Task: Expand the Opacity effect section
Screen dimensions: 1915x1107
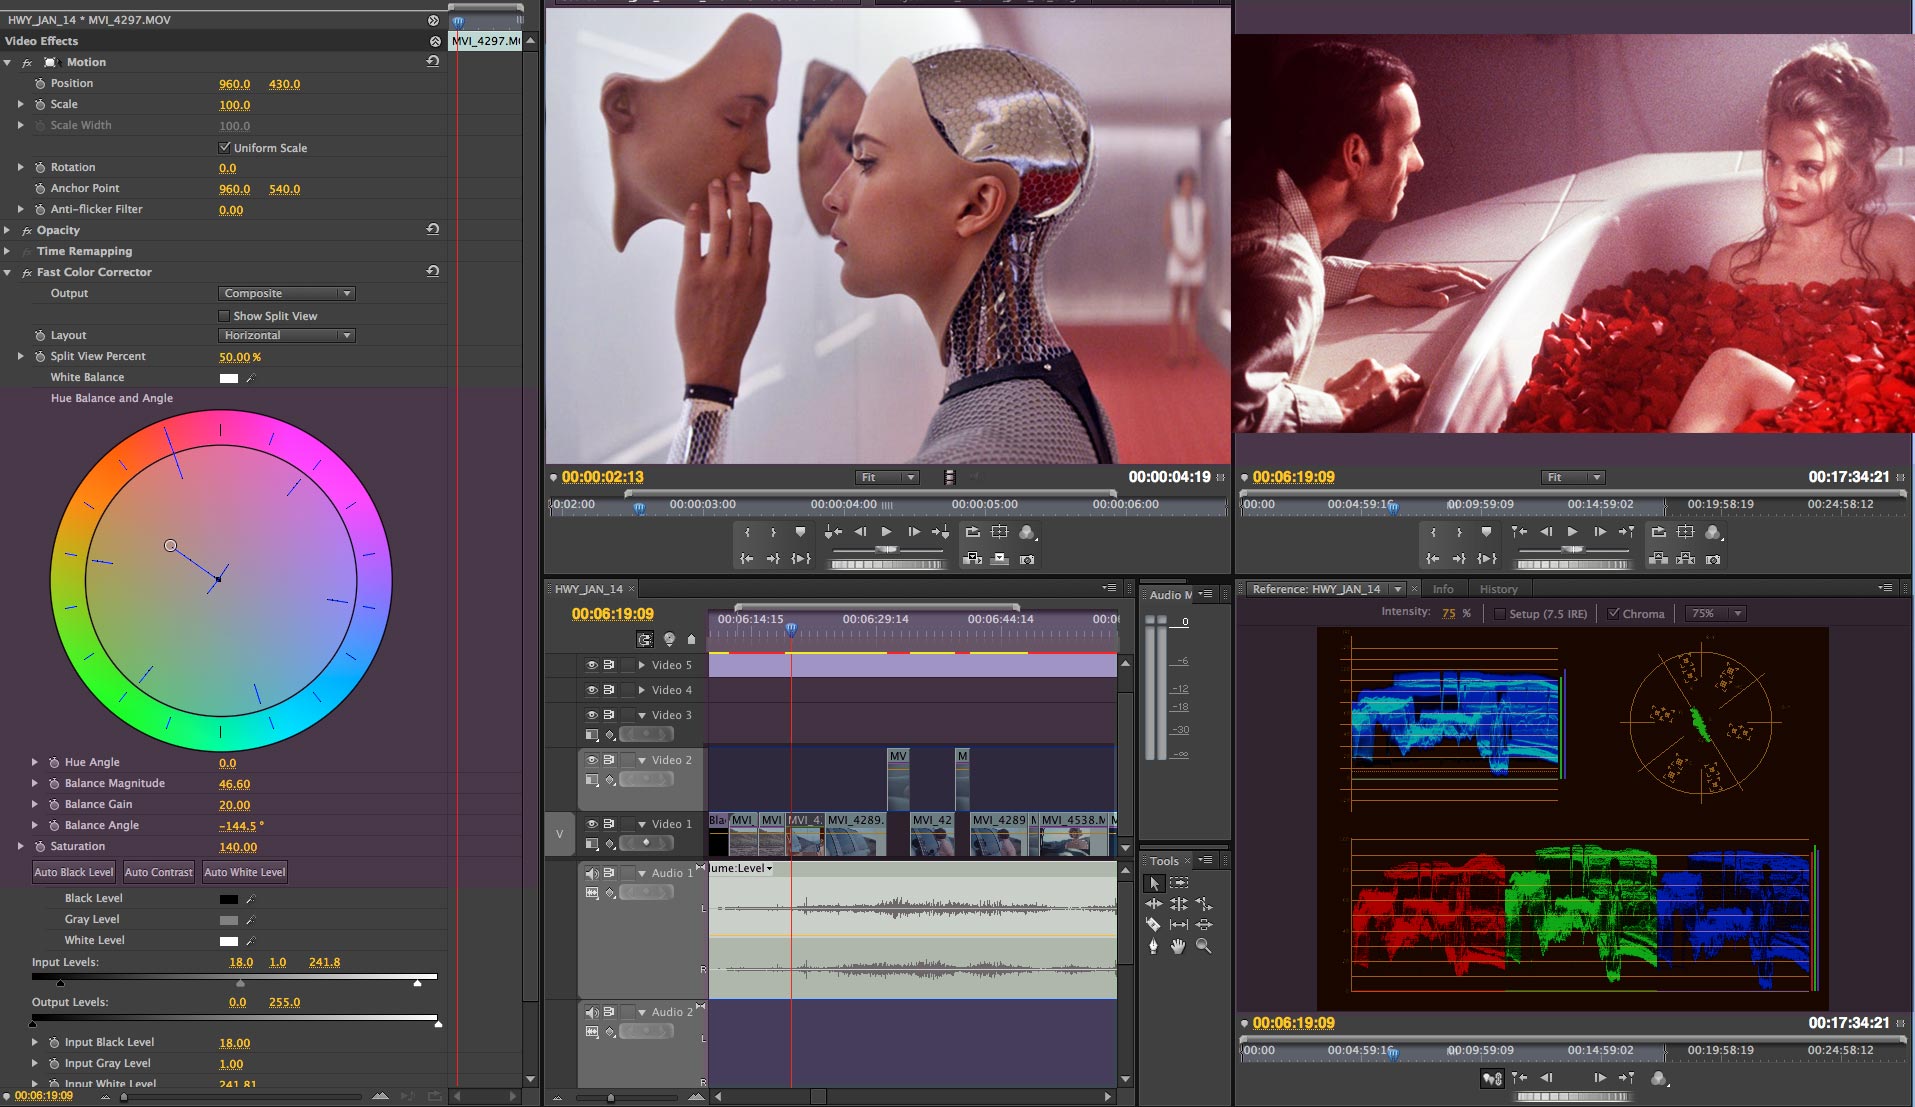Action: click(x=8, y=231)
